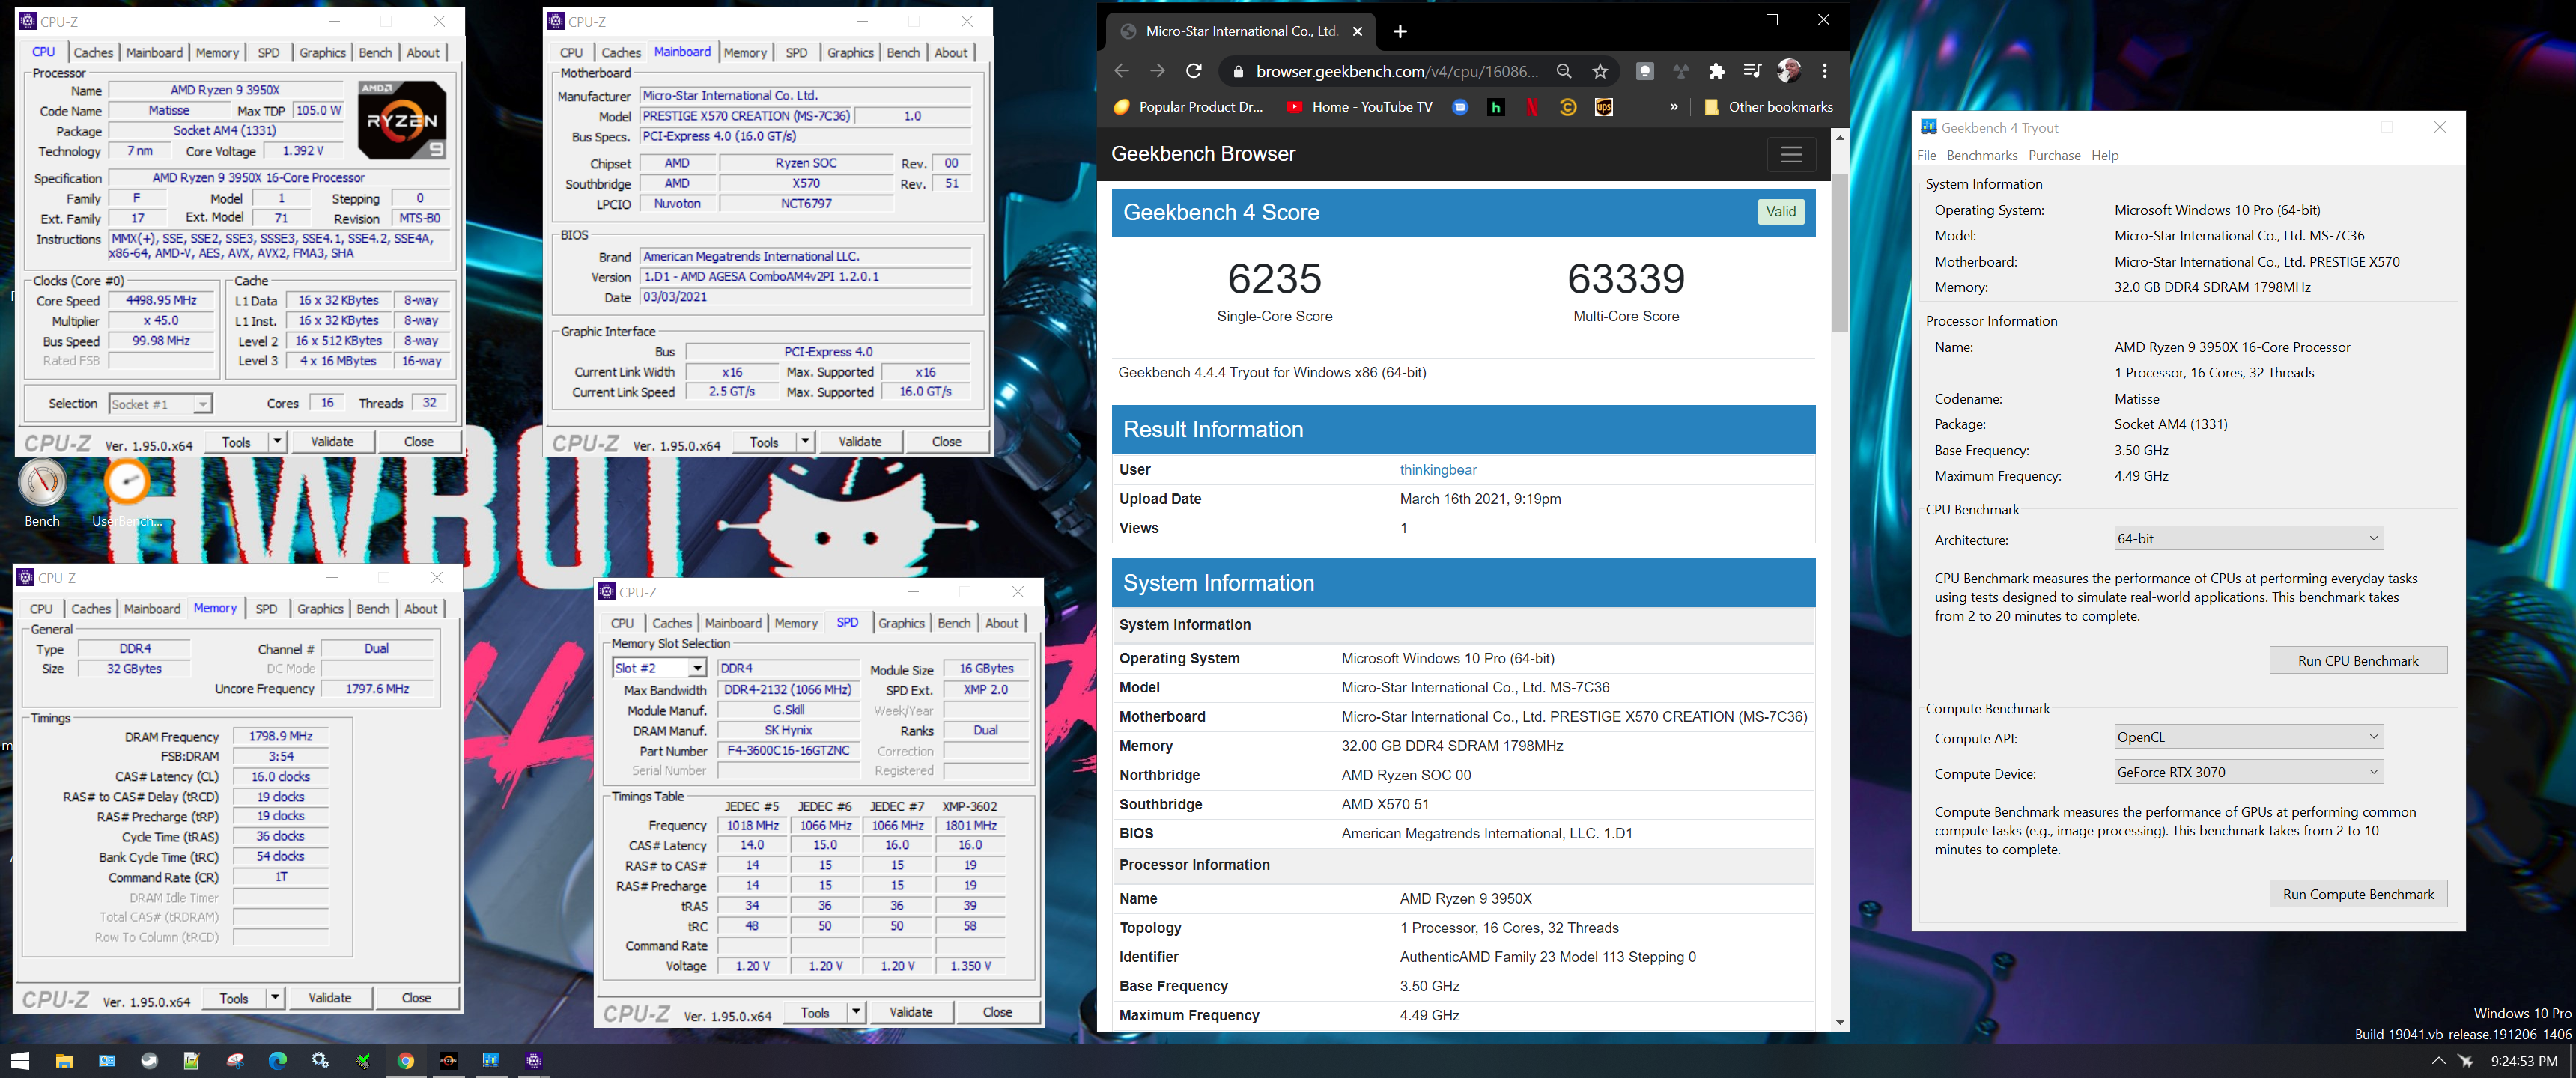This screenshot has height=1078, width=2576.
Task: Open Snipping Tool from taskbar
Action: (235, 1060)
